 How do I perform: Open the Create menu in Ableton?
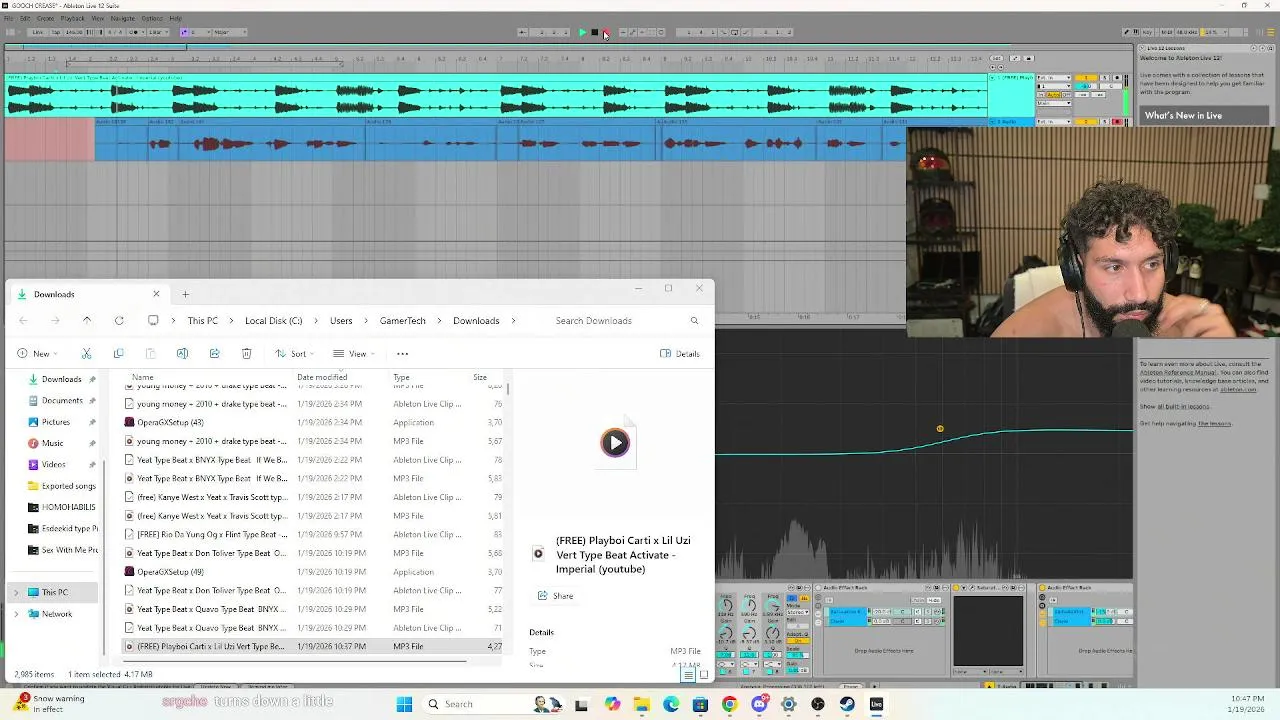(x=45, y=18)
